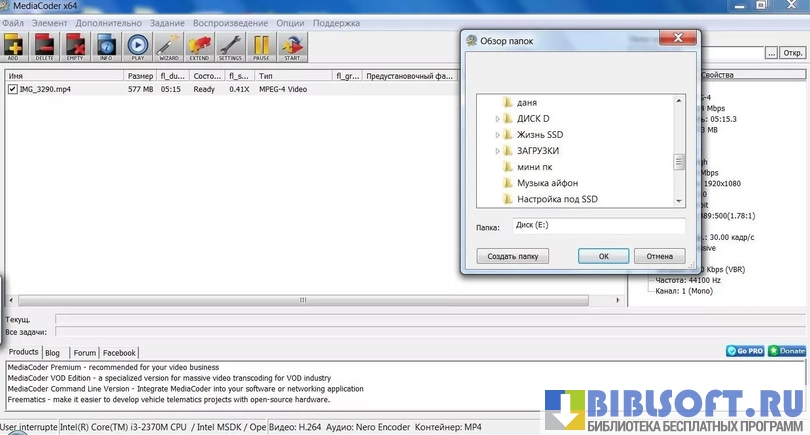Image resolution: width=810 pixels, height=435 pixels.
Task: Select the Музыка айфон folder
Action: tap(547, 183)
